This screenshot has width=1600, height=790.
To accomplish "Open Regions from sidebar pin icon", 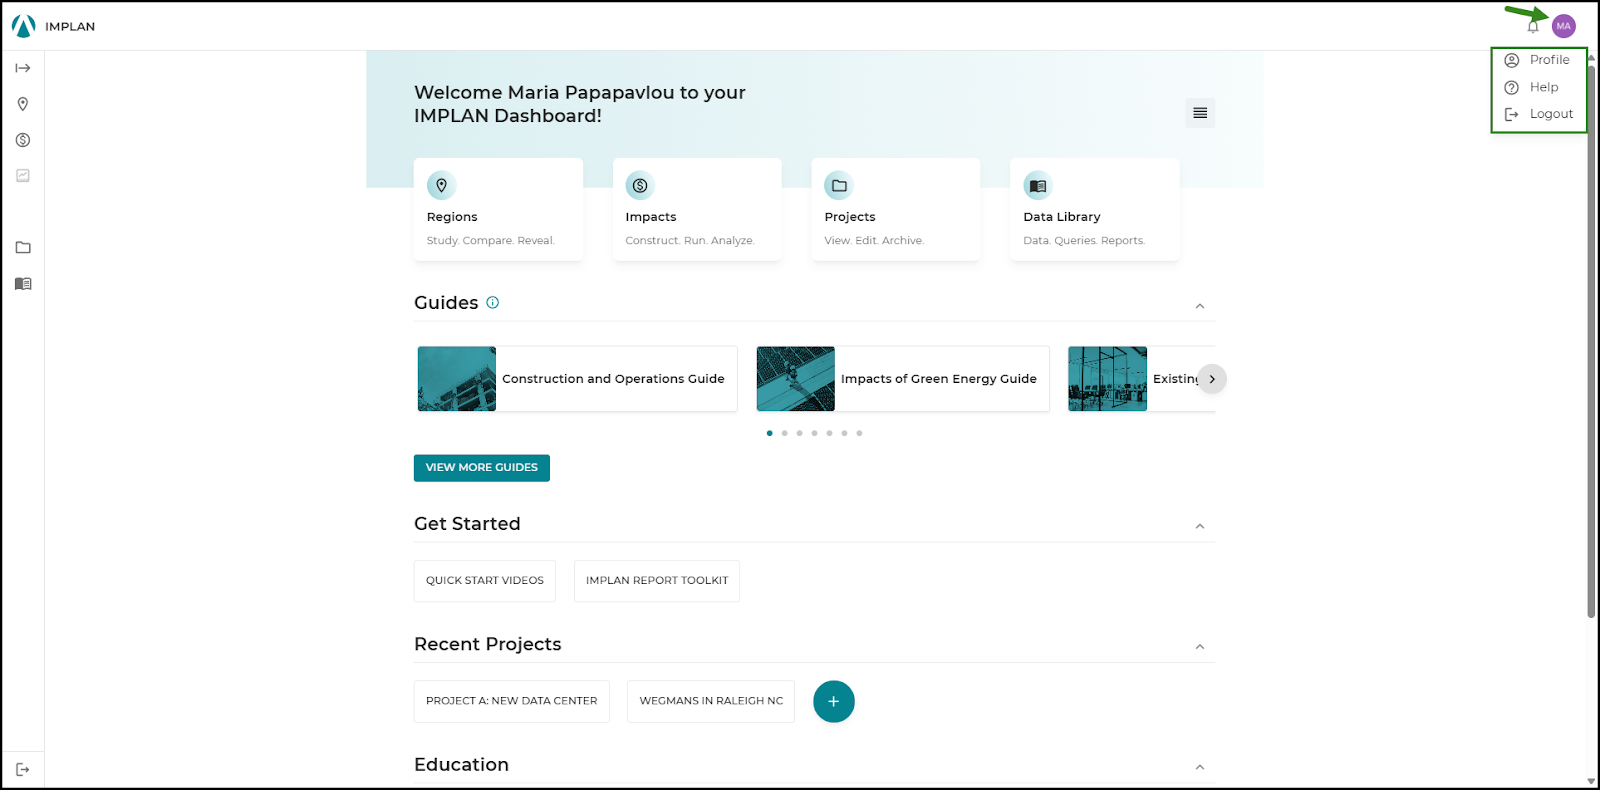I will pos(23,104).
